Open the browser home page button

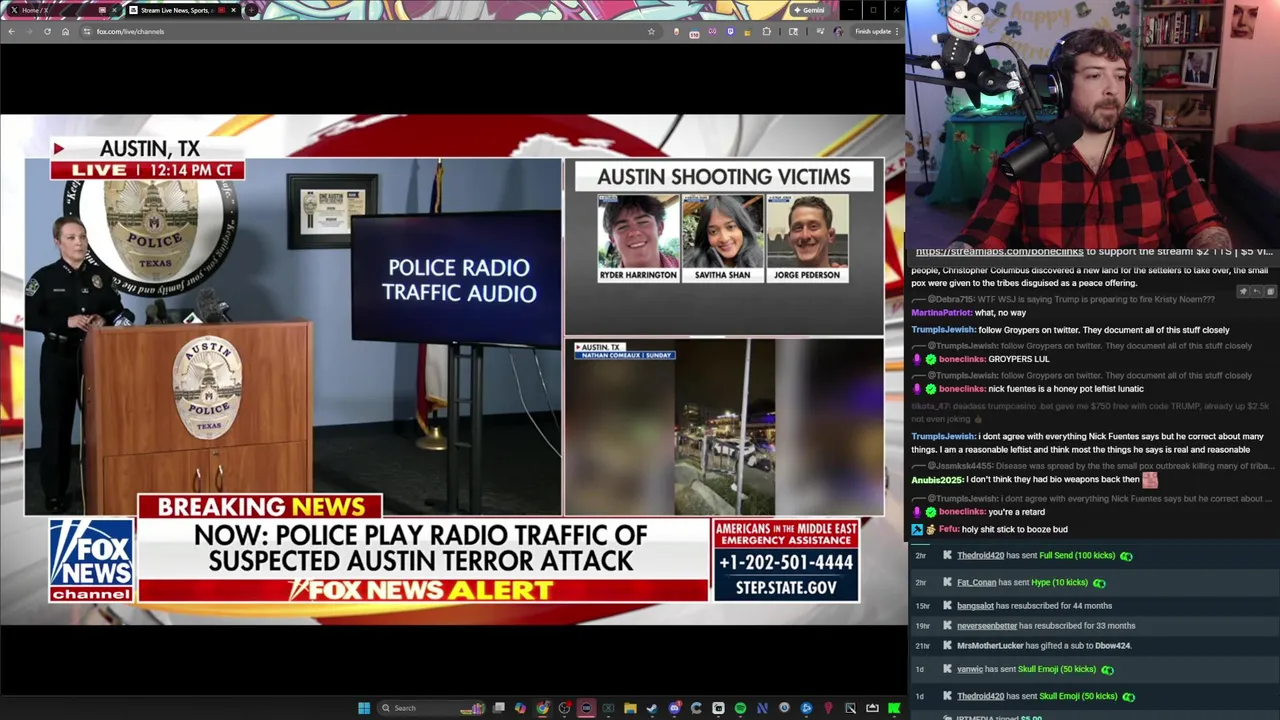click(65, 31)
